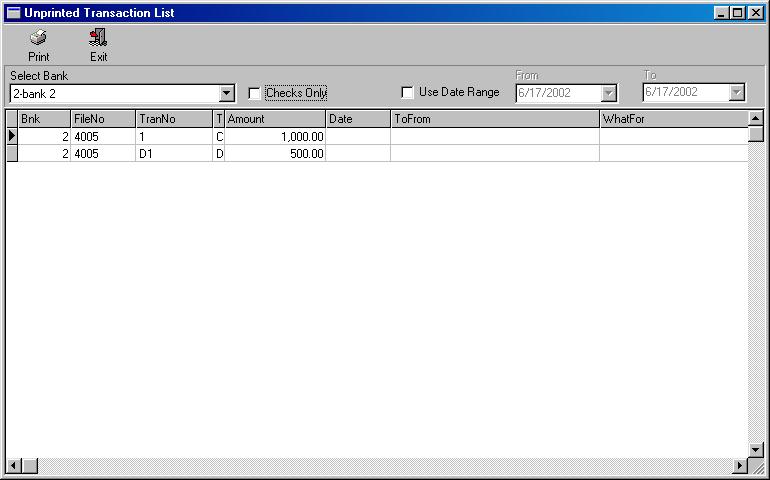770x480 pixels.
Task: Click the vertical scrollbar down arrow
Action: 756,449
